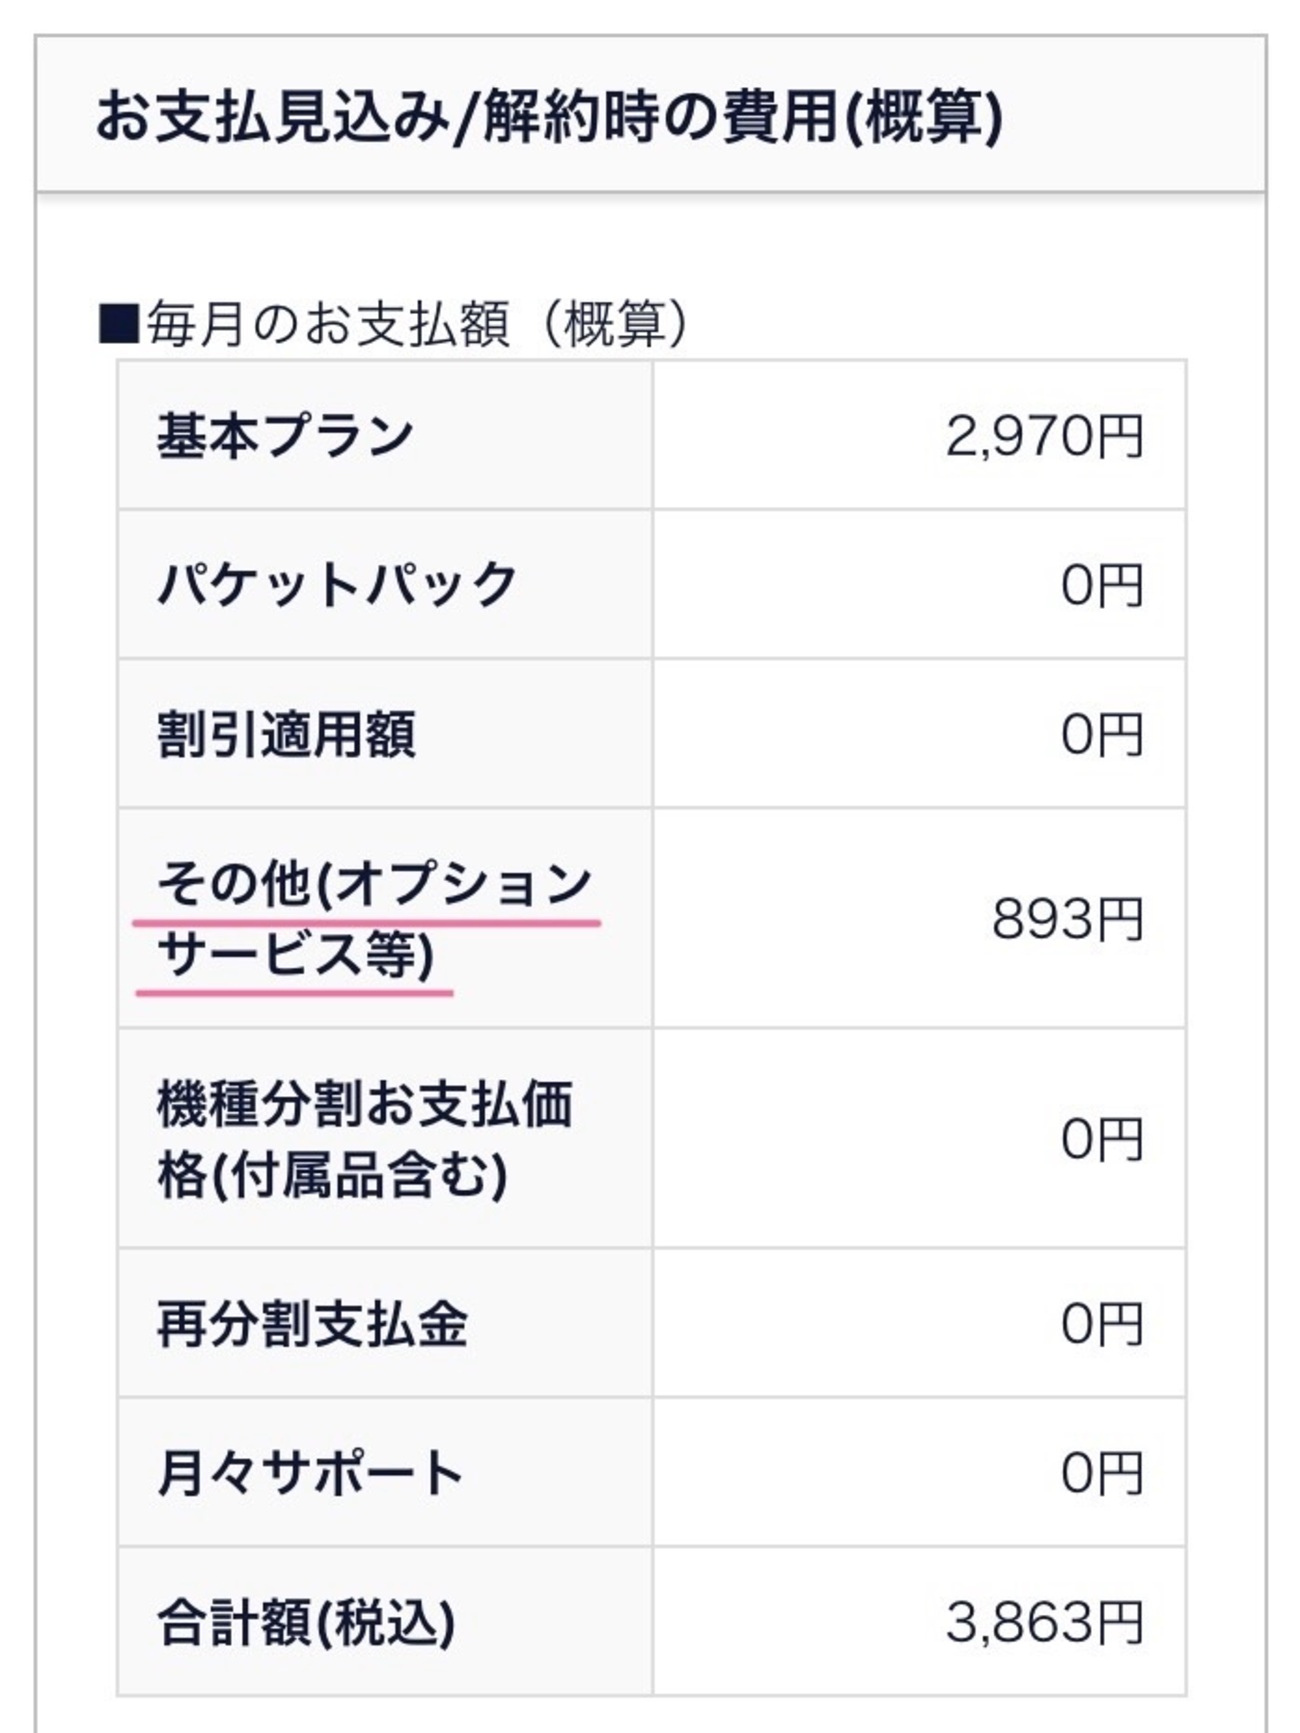This screenshot has height=1733, width=1300.
Task: Click the 0円 value for 機種分割お支払価格
Action: [1101, 1139]
